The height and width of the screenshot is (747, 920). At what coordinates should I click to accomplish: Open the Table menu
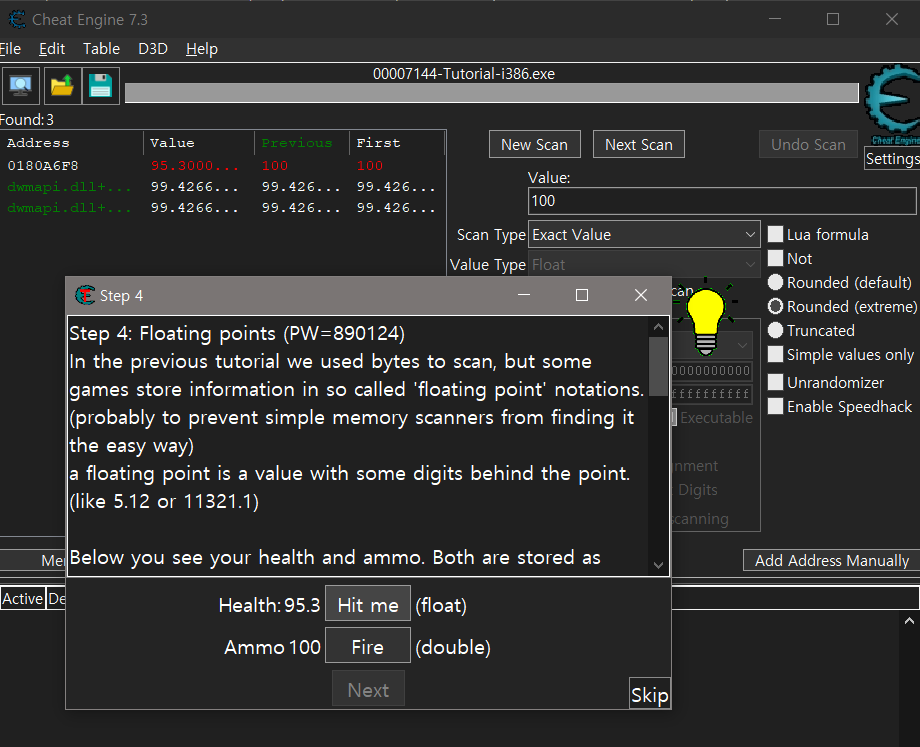tap(100, 48)
